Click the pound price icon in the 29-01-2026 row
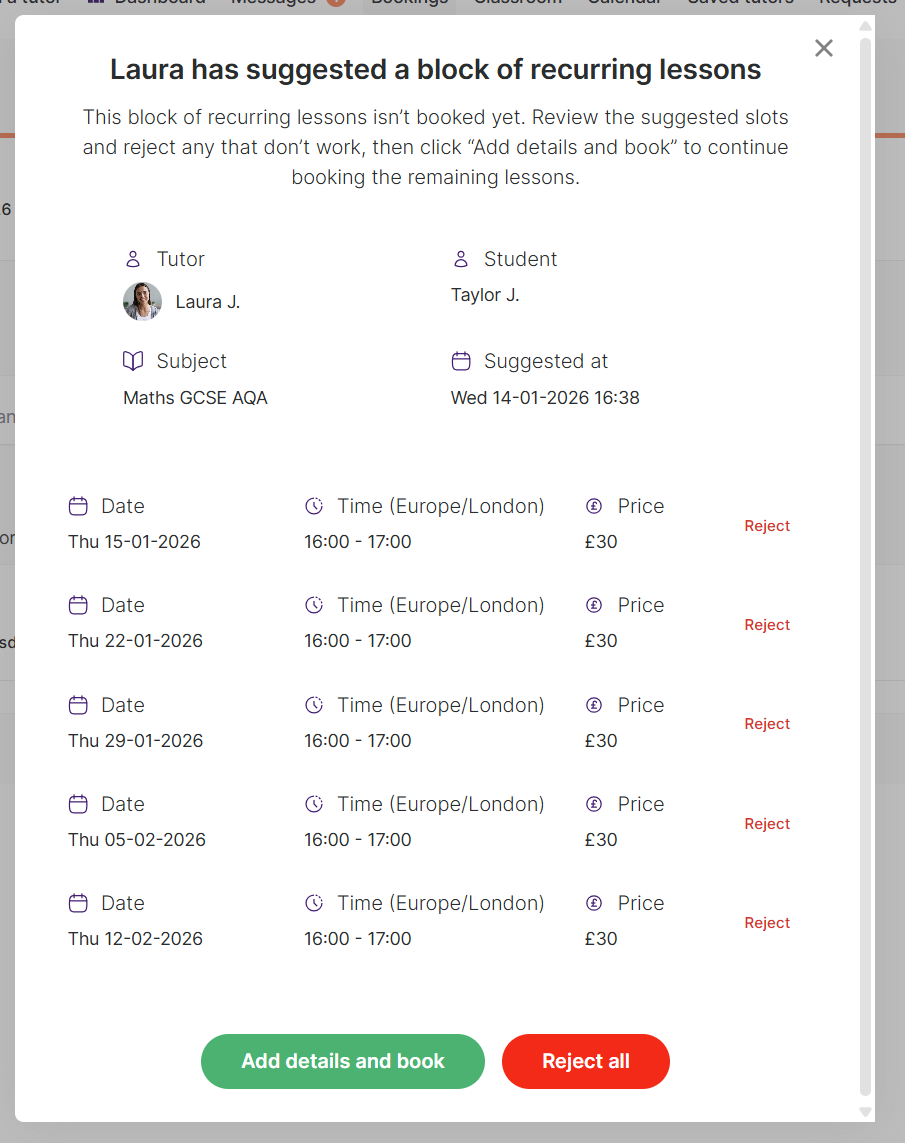Screen dimensions: 905x1143 click(x=594, y=705)
